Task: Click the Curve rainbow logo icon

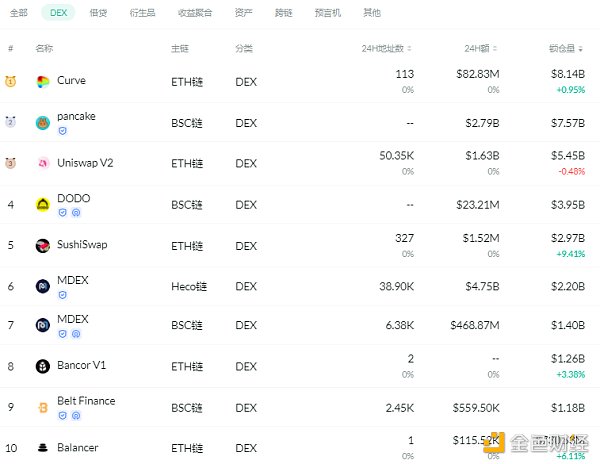Action: 42,81
